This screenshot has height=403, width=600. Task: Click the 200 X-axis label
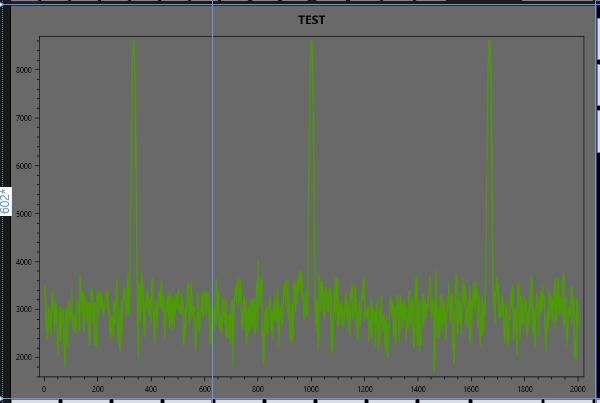[x=98, y=389]
